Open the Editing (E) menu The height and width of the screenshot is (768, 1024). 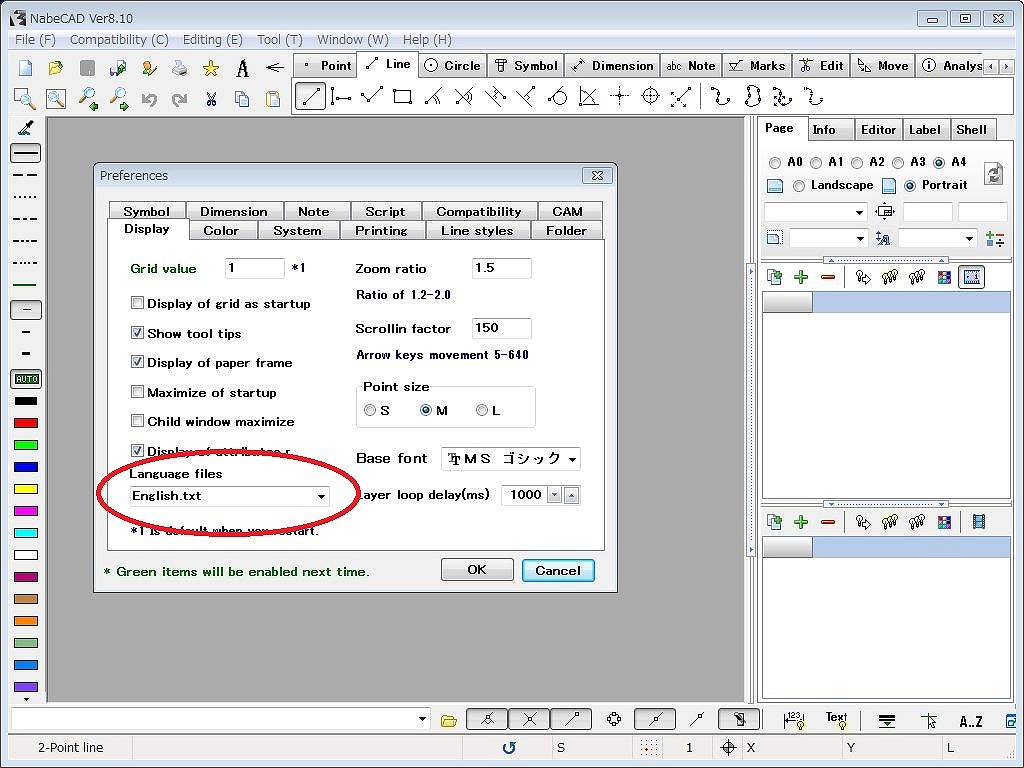pyautogui.click(x=213, y=40)
